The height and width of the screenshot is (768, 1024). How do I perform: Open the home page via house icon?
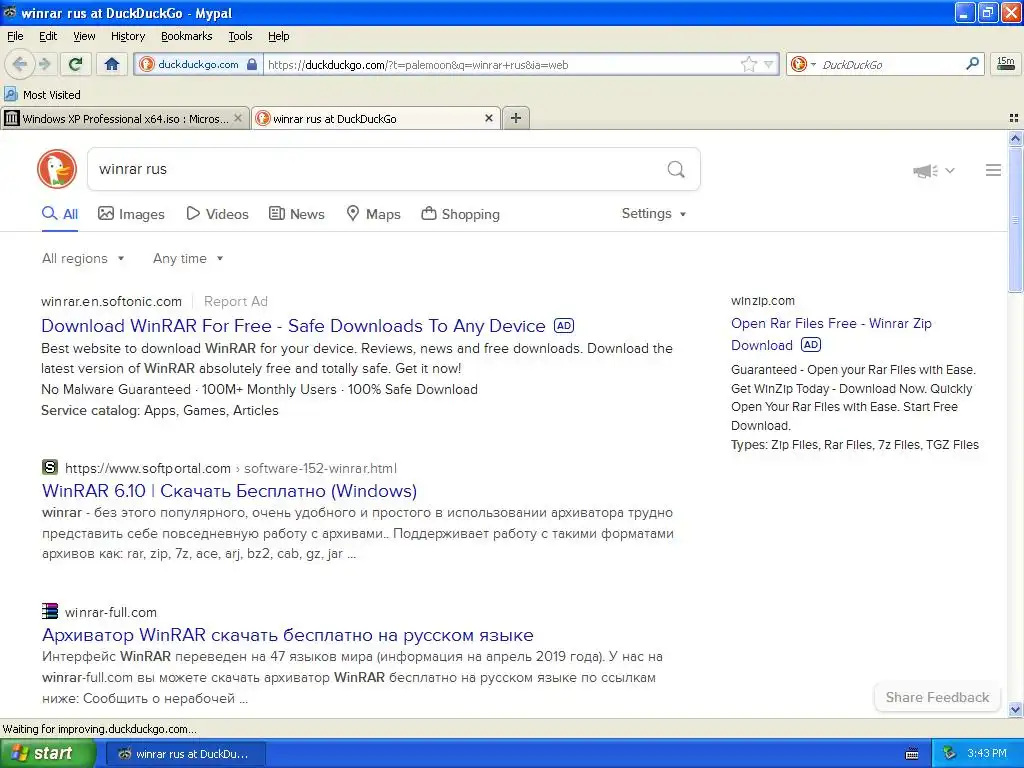pos(112,64)
